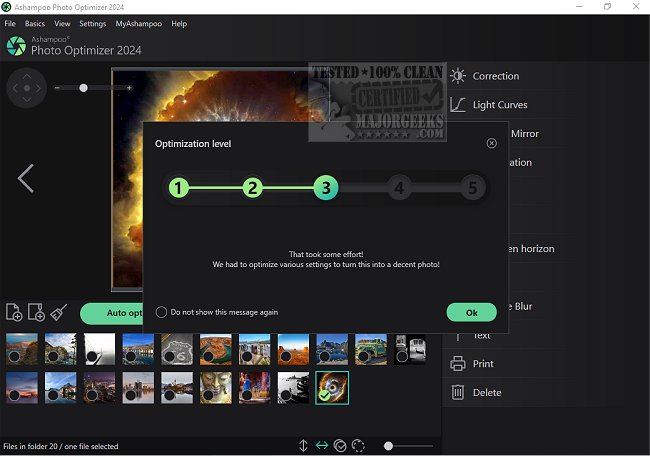
Task: Open the Basics menu
Action: click(35, 24)
